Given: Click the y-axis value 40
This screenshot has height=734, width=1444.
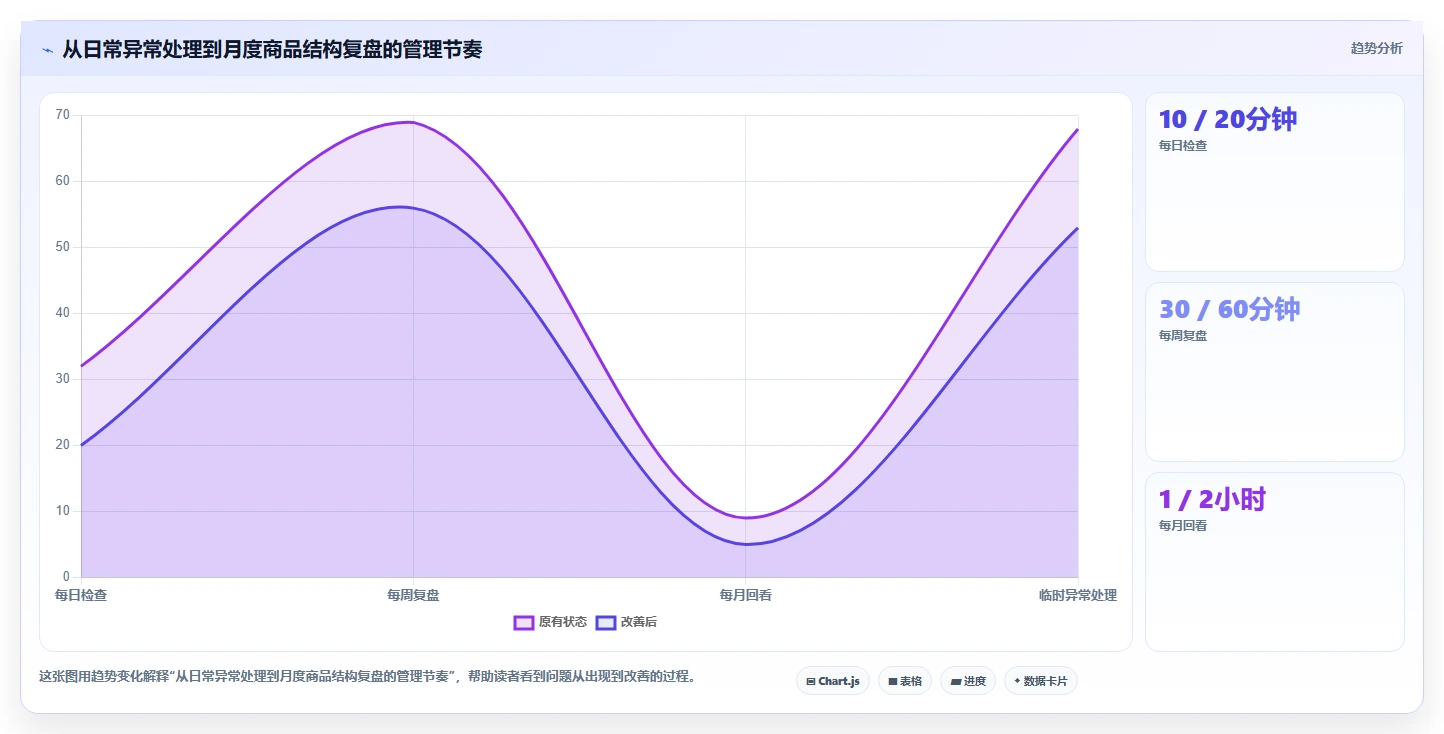Looking at the screenshot, I should pyautogui.click(x=63, y=313).
